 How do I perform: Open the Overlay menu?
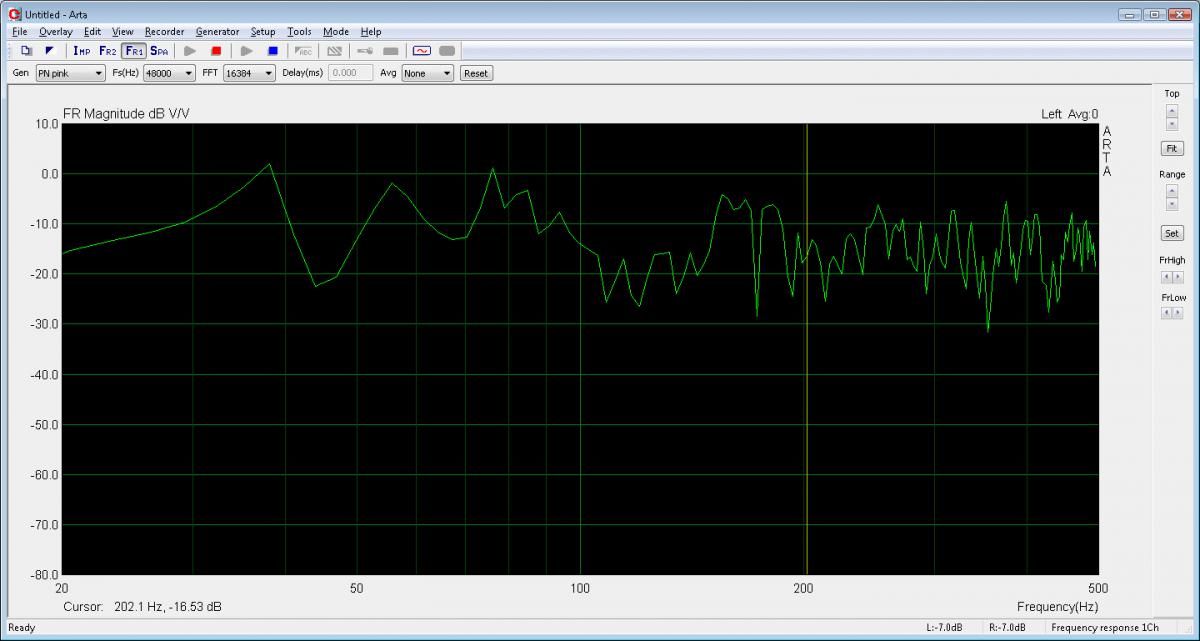(x=56, y=32)
